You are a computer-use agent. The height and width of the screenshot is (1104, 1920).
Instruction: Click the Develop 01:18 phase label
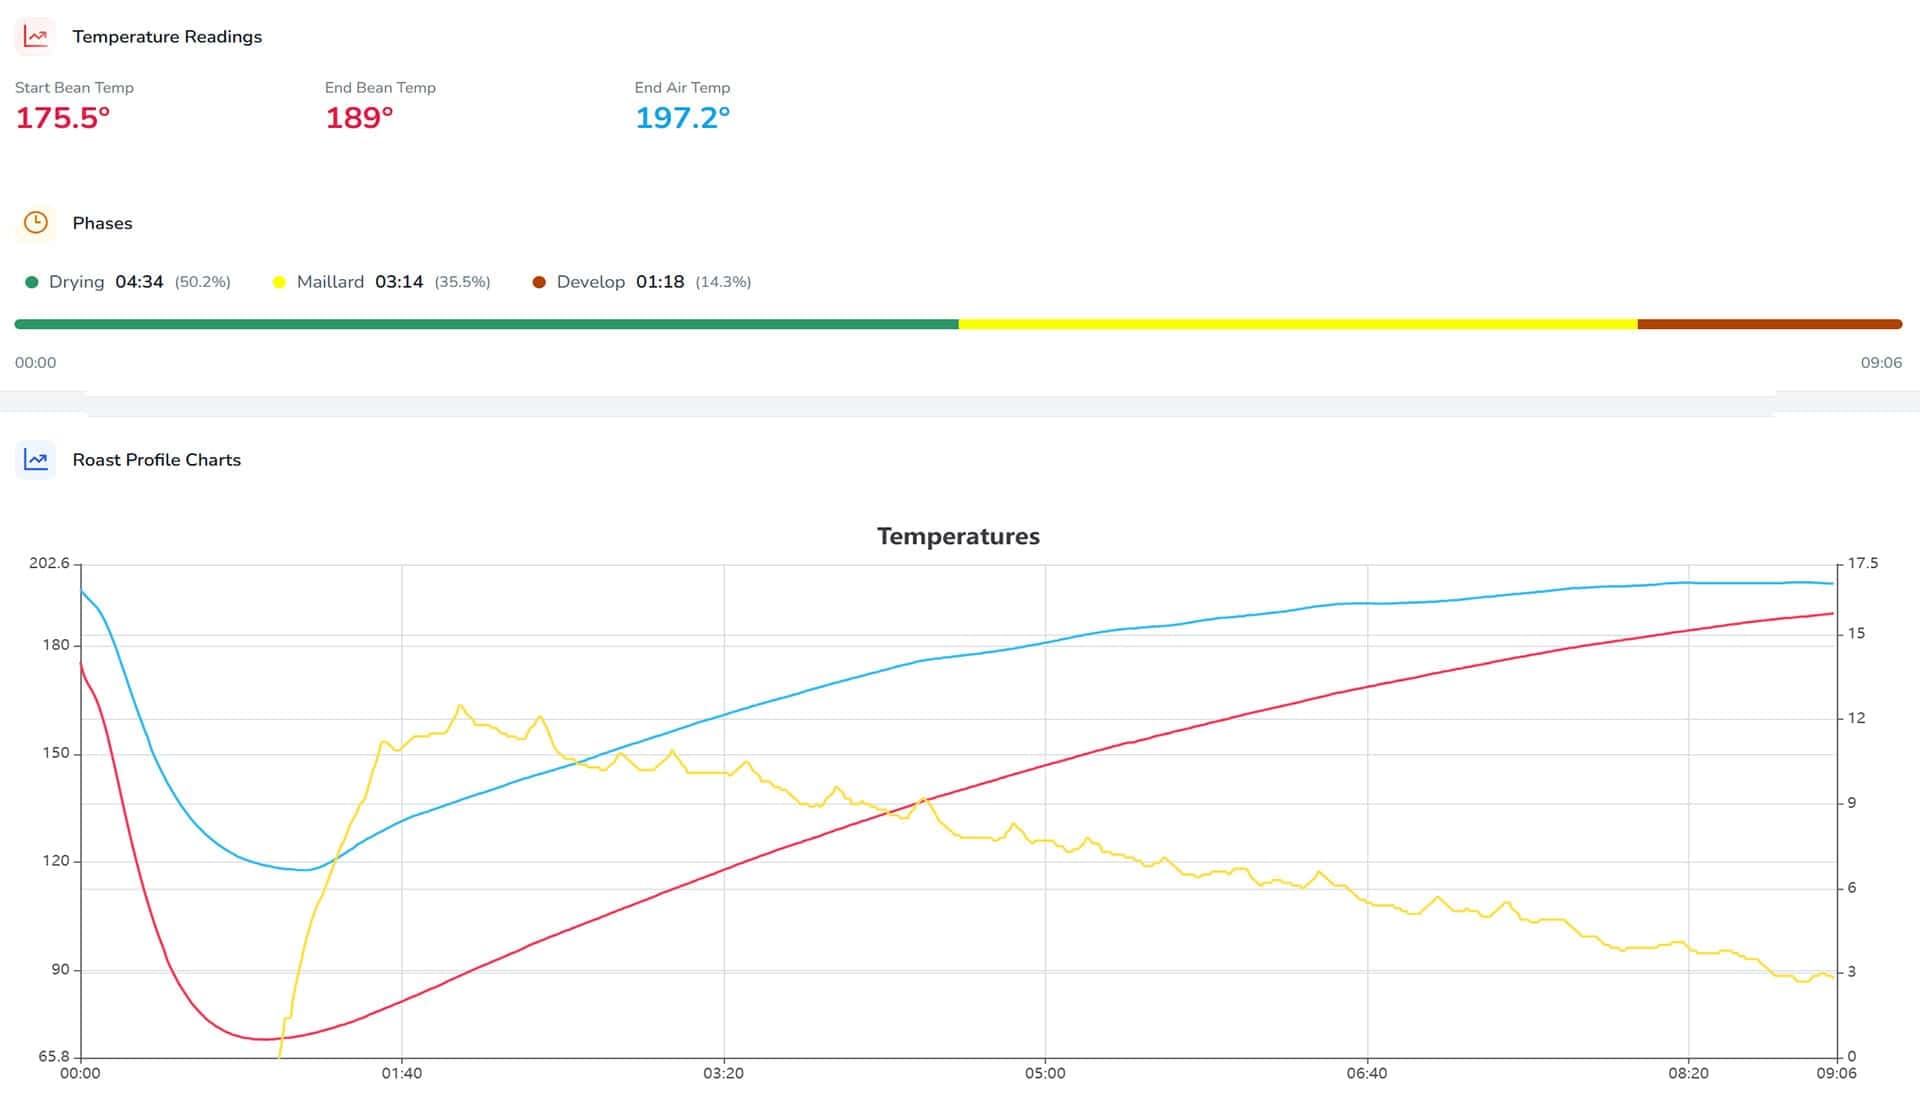tap(620, 282)
